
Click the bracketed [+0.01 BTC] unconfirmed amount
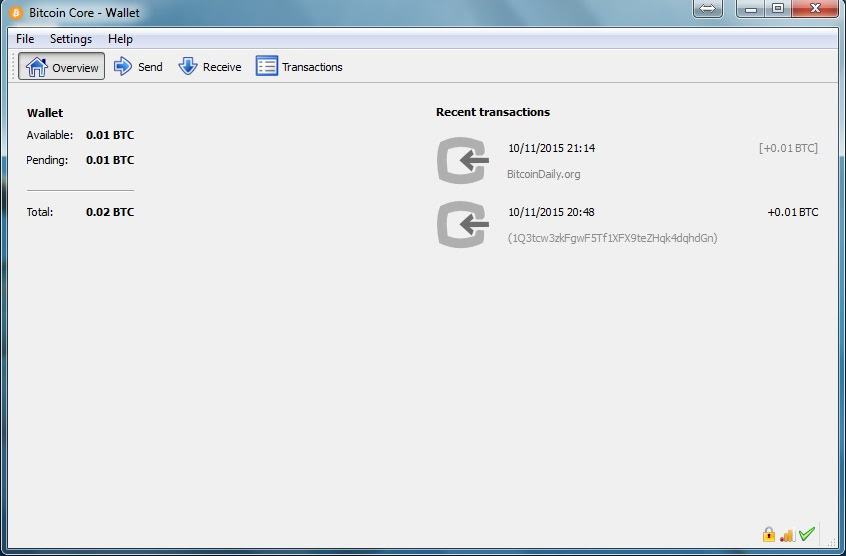point(788,148)
